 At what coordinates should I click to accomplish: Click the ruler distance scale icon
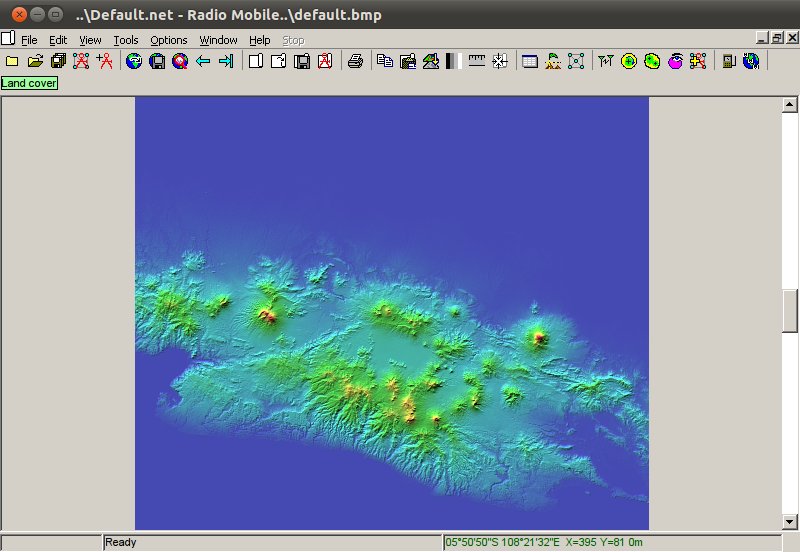tap(477, 62)
